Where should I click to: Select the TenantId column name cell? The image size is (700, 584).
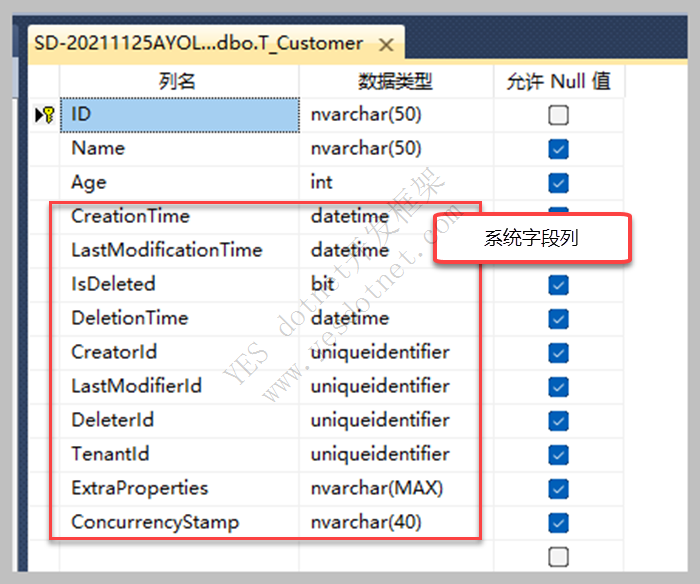tap(179, 454)
